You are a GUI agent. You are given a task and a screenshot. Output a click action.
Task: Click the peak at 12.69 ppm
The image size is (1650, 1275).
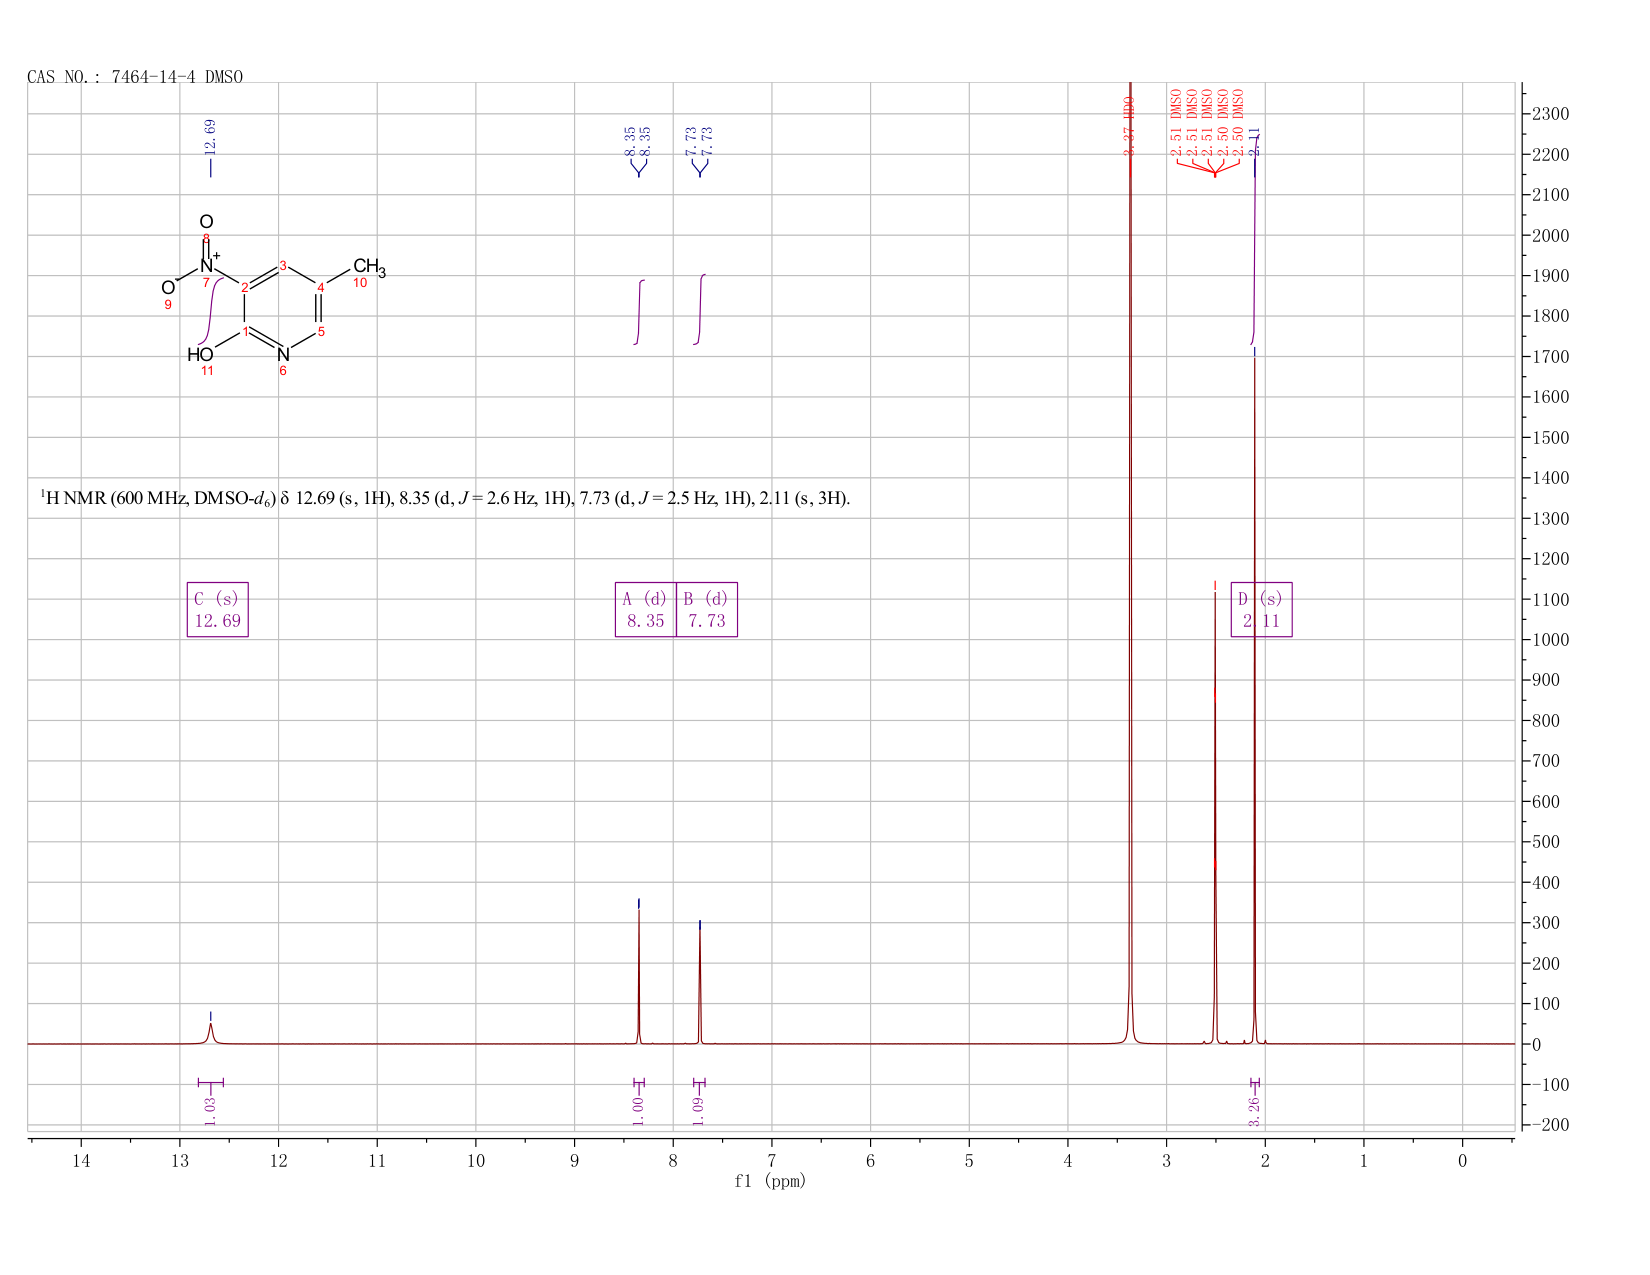click(210, 1031)
